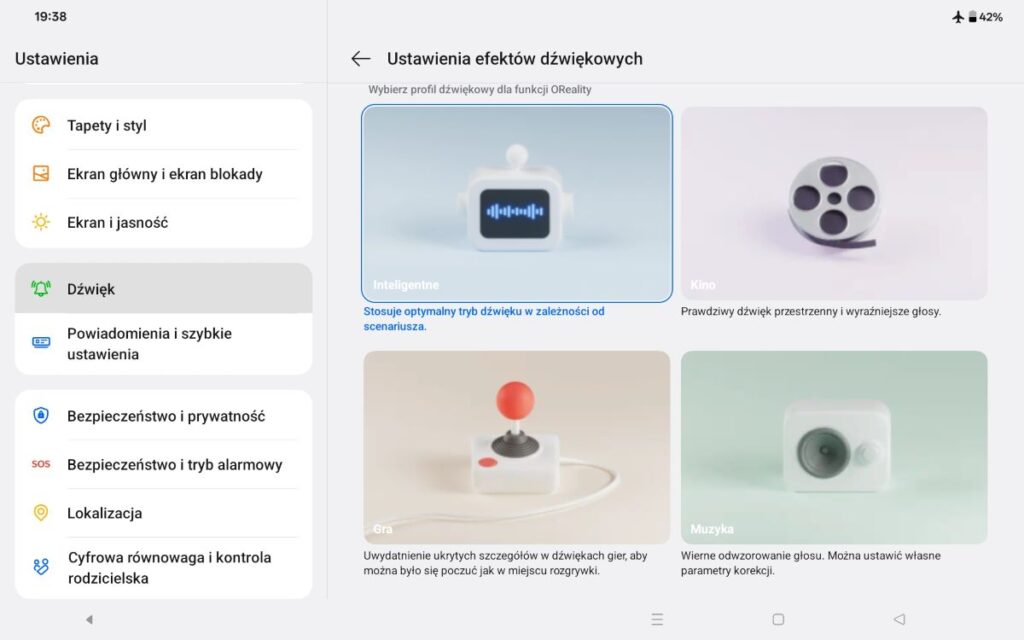Screen dimensions: 1024x640
Task: Tap the Lokalizacja pin icon
Action: pos(41,513)
